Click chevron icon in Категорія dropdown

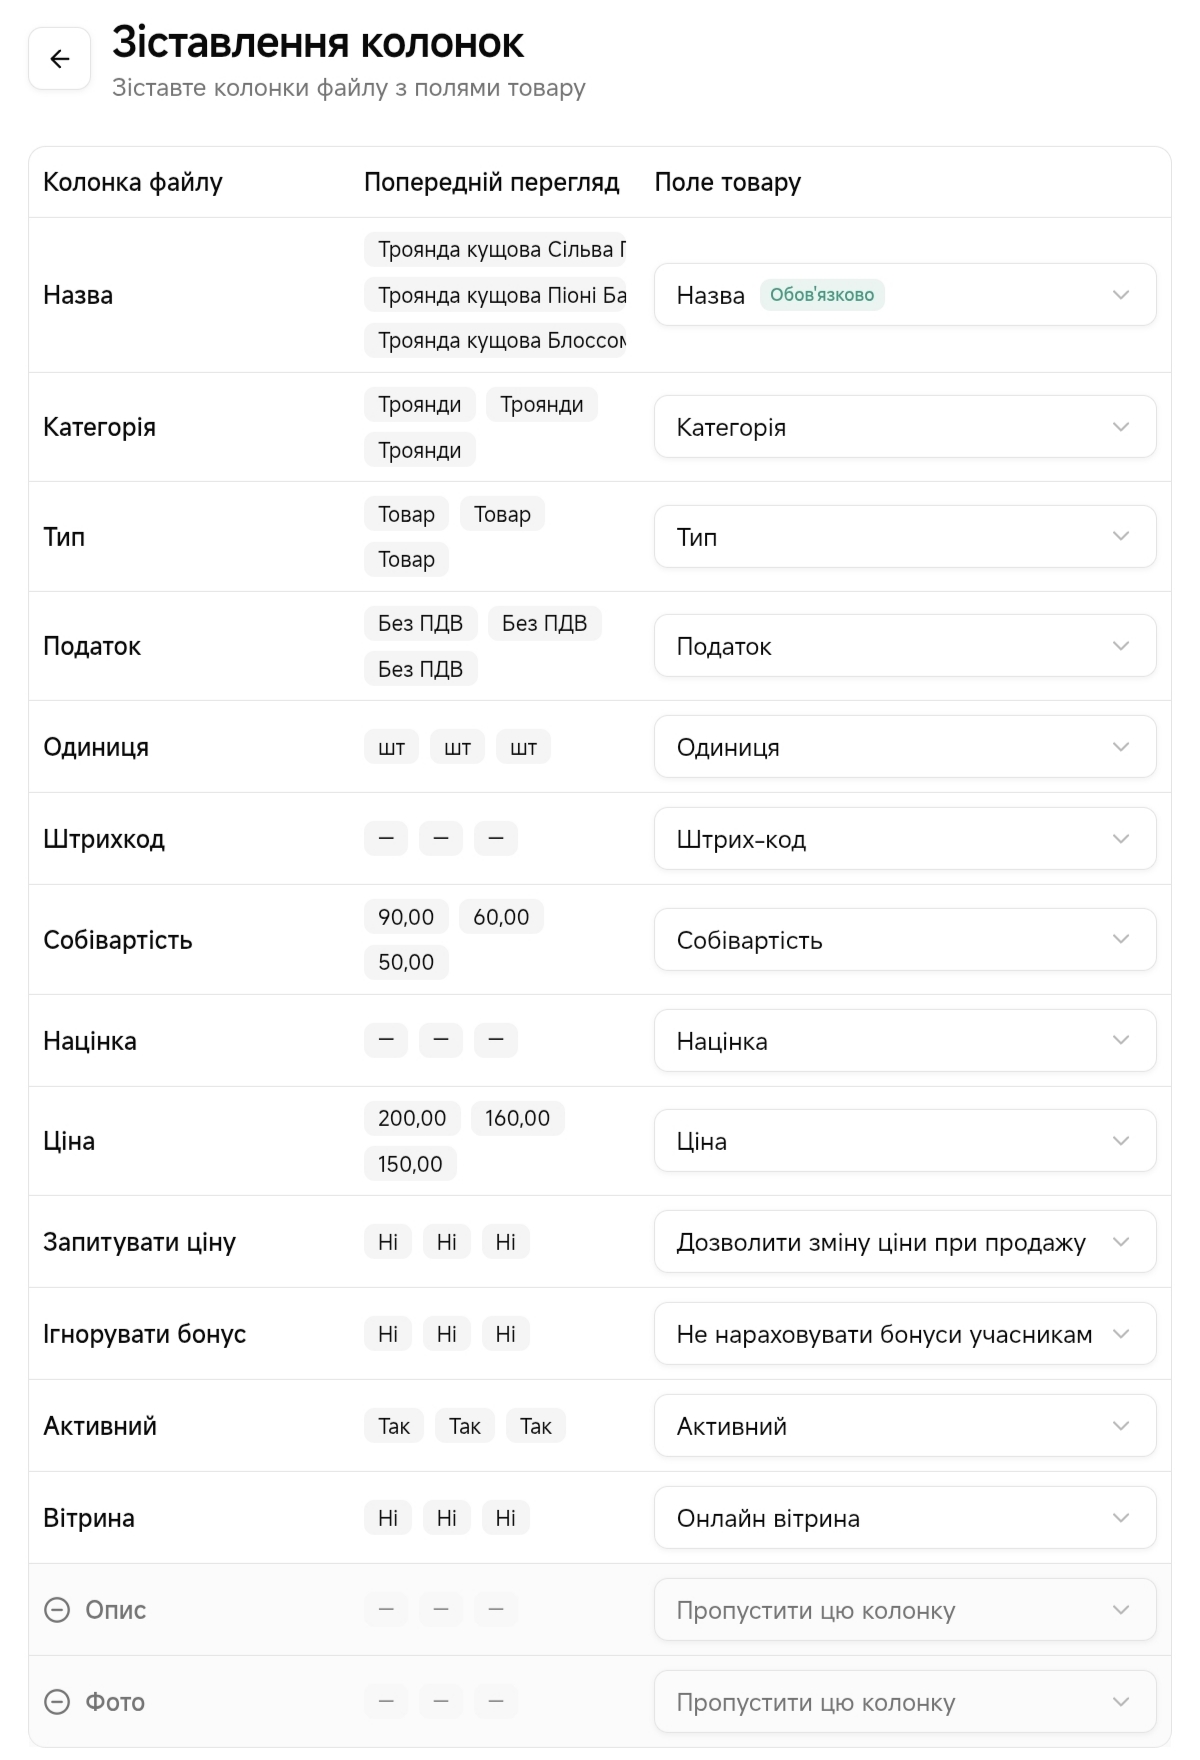coord(1121,427)
